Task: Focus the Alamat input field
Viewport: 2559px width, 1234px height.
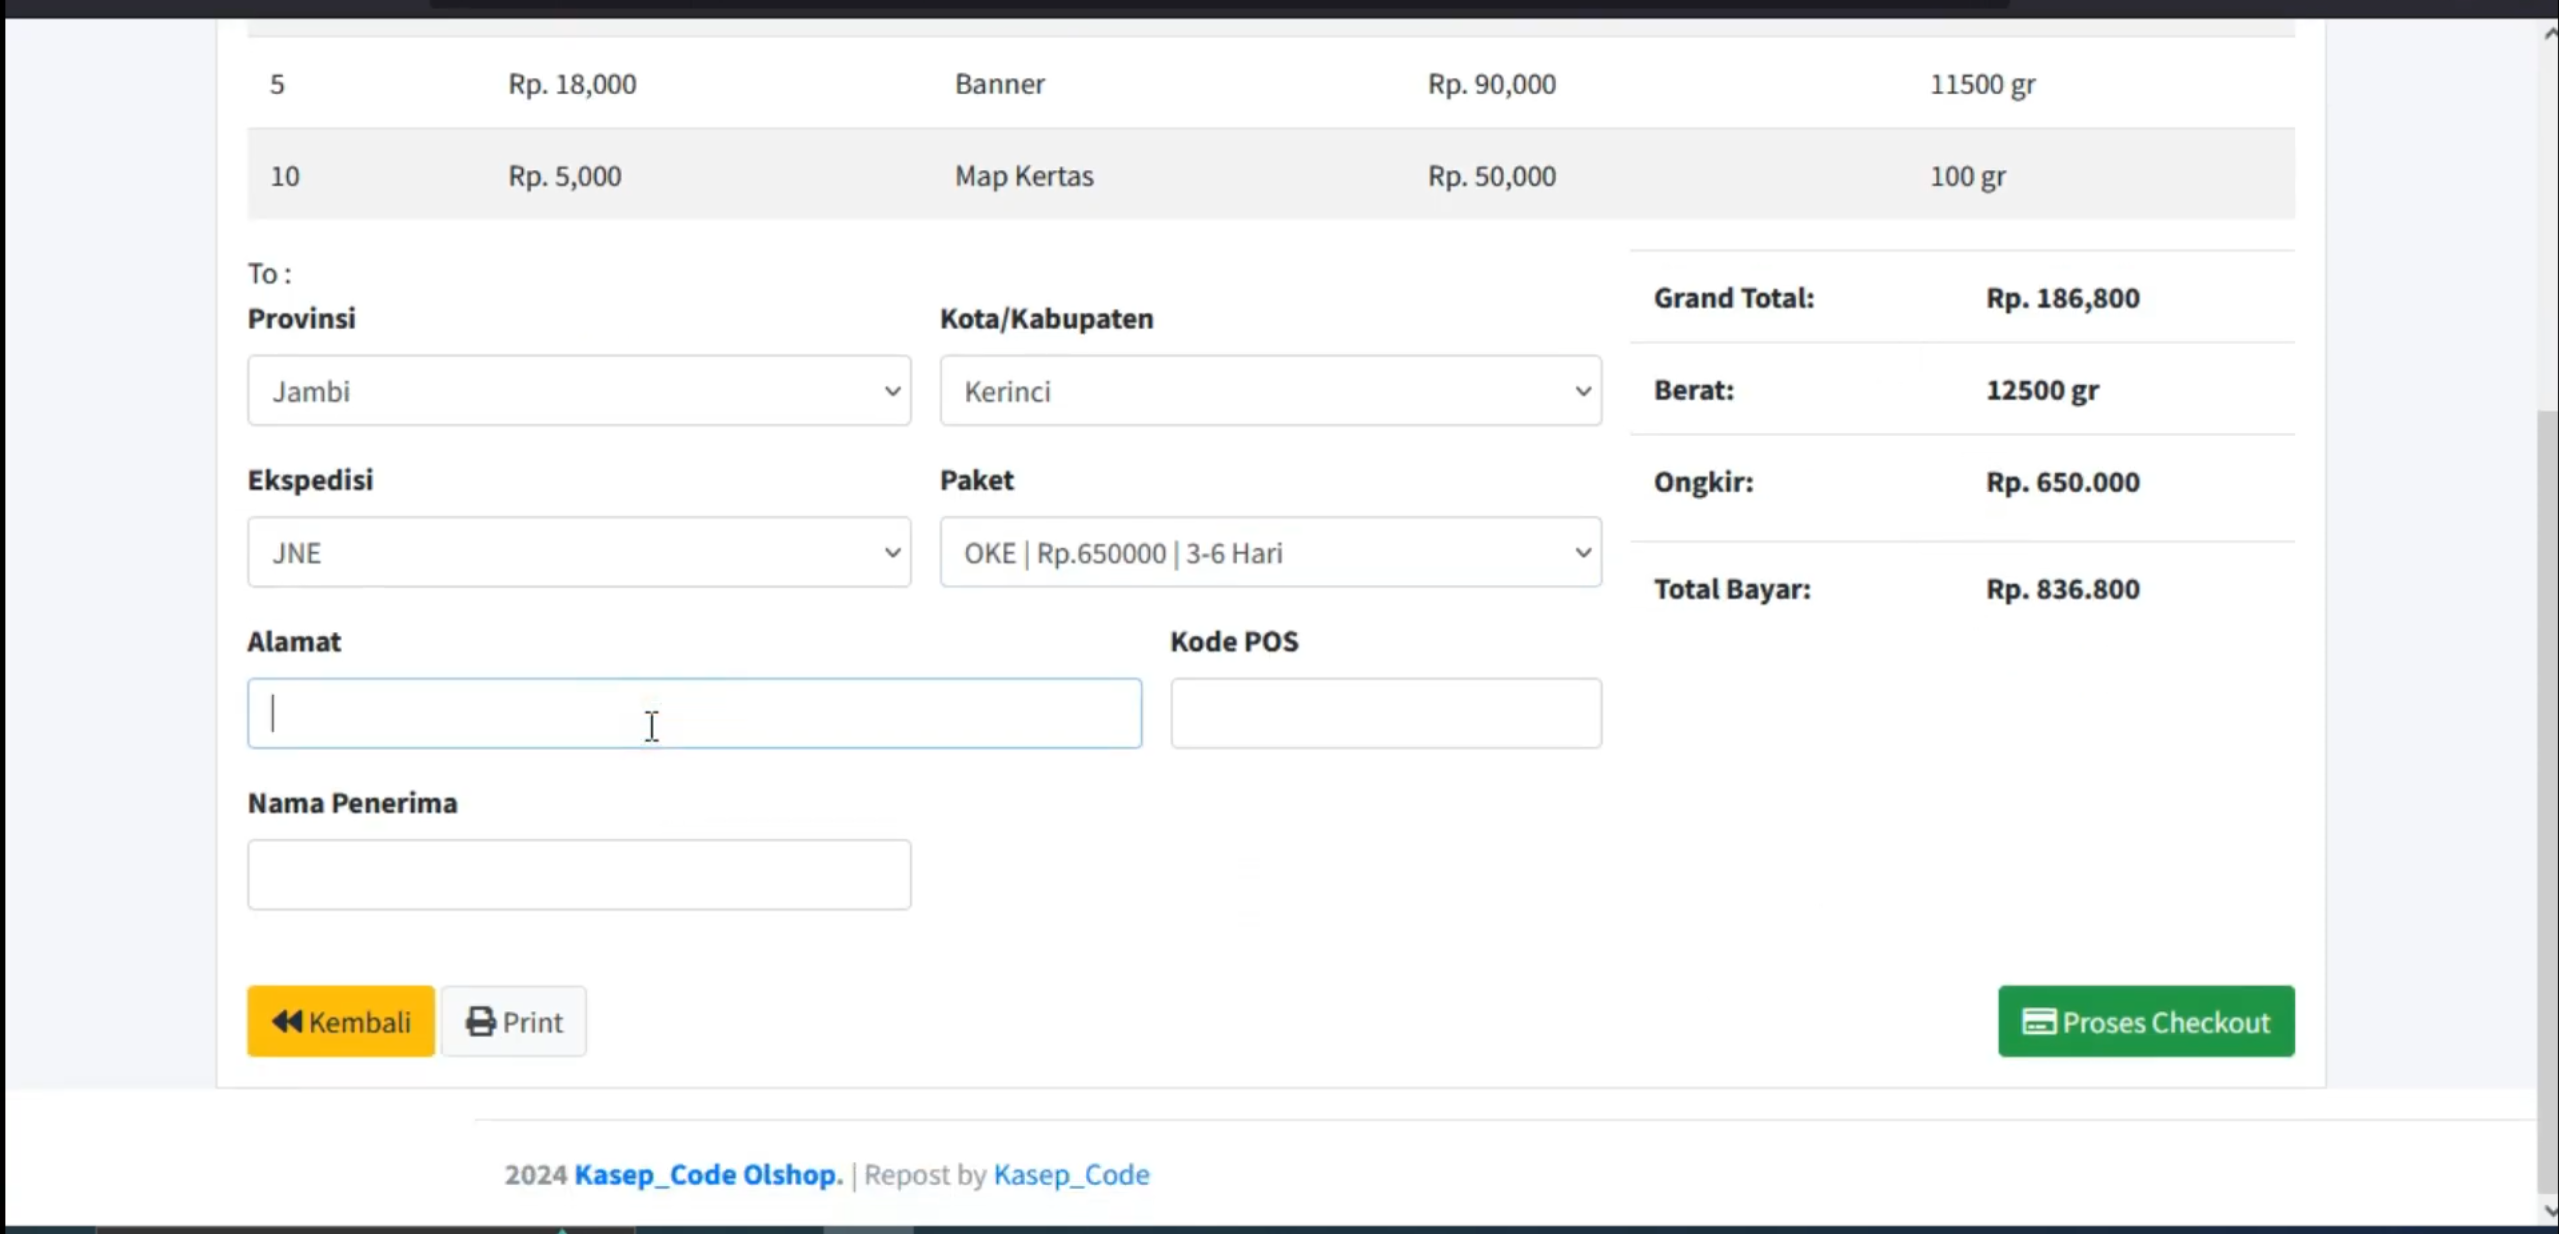Action: [x=694, y=713]
